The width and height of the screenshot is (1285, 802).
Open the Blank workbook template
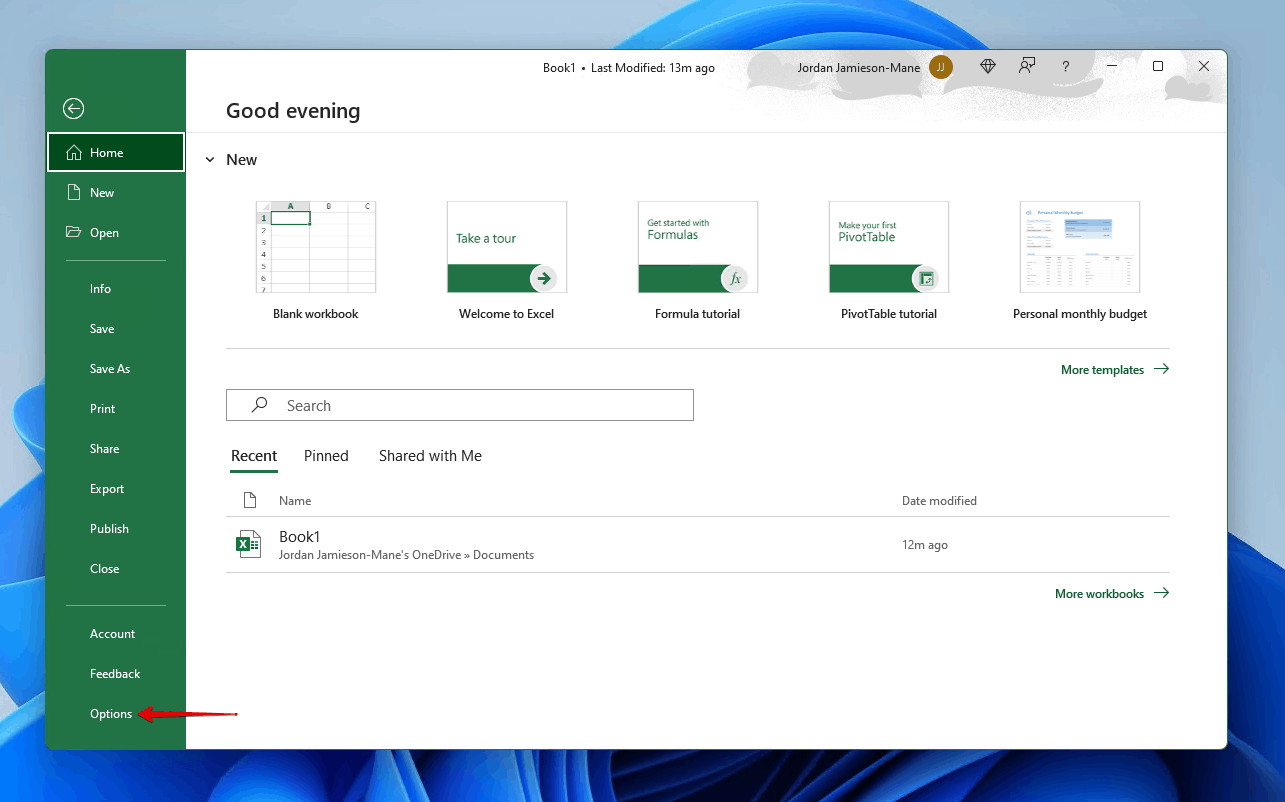316,248
